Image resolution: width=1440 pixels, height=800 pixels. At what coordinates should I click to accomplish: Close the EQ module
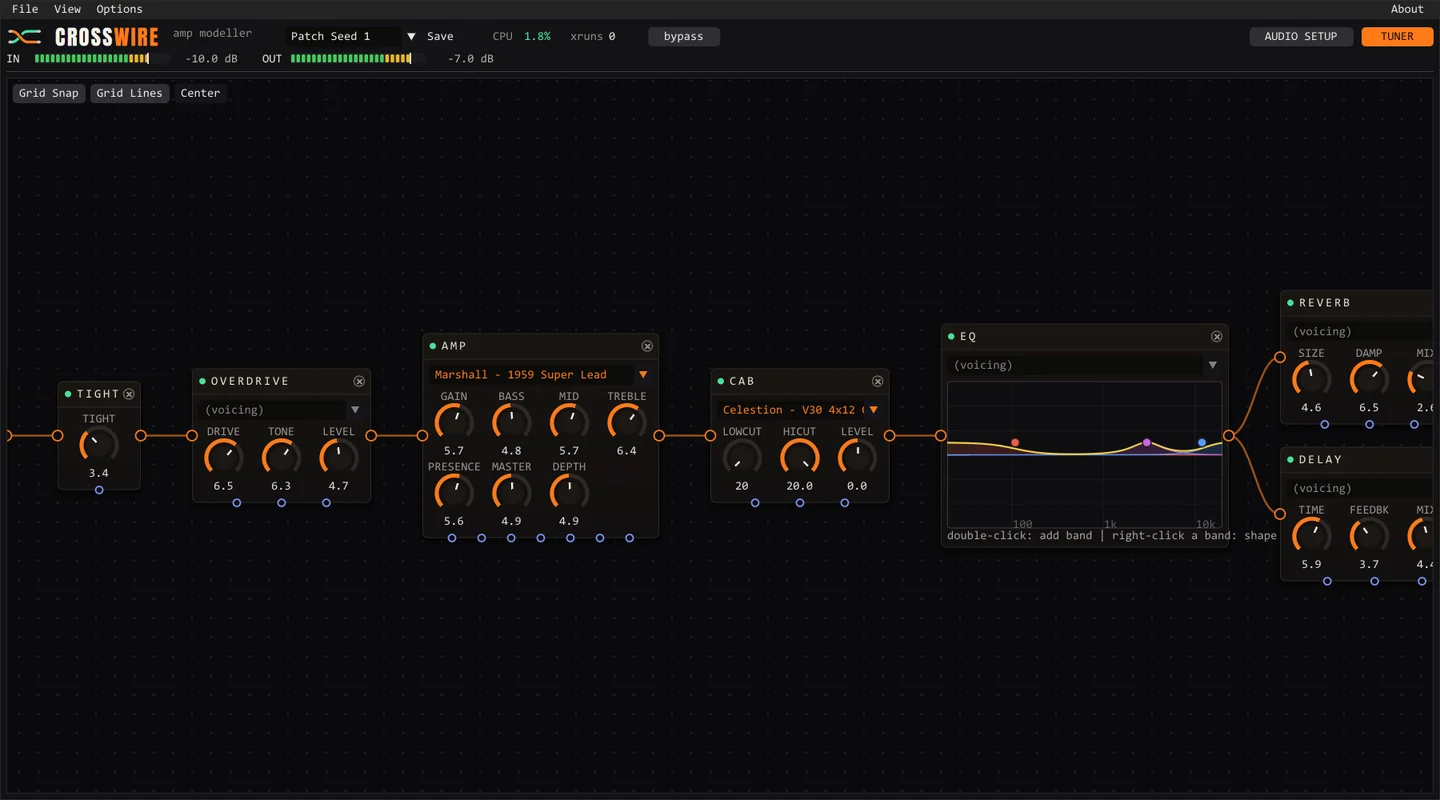[x=1216, y=337]
